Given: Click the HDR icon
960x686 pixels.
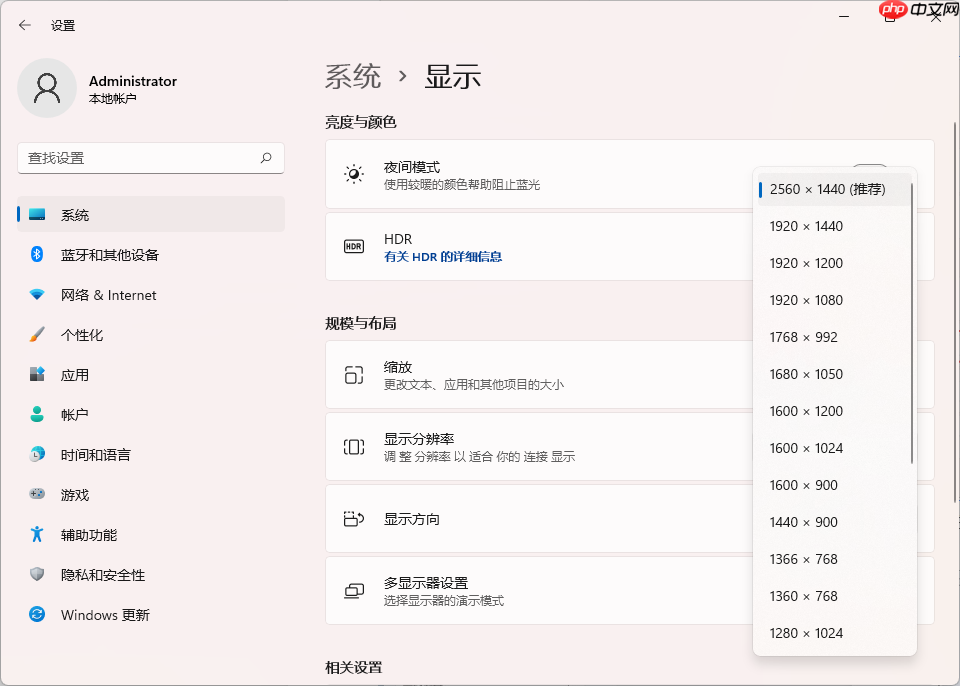Looking at the screenshot, I should click(353, 245).
